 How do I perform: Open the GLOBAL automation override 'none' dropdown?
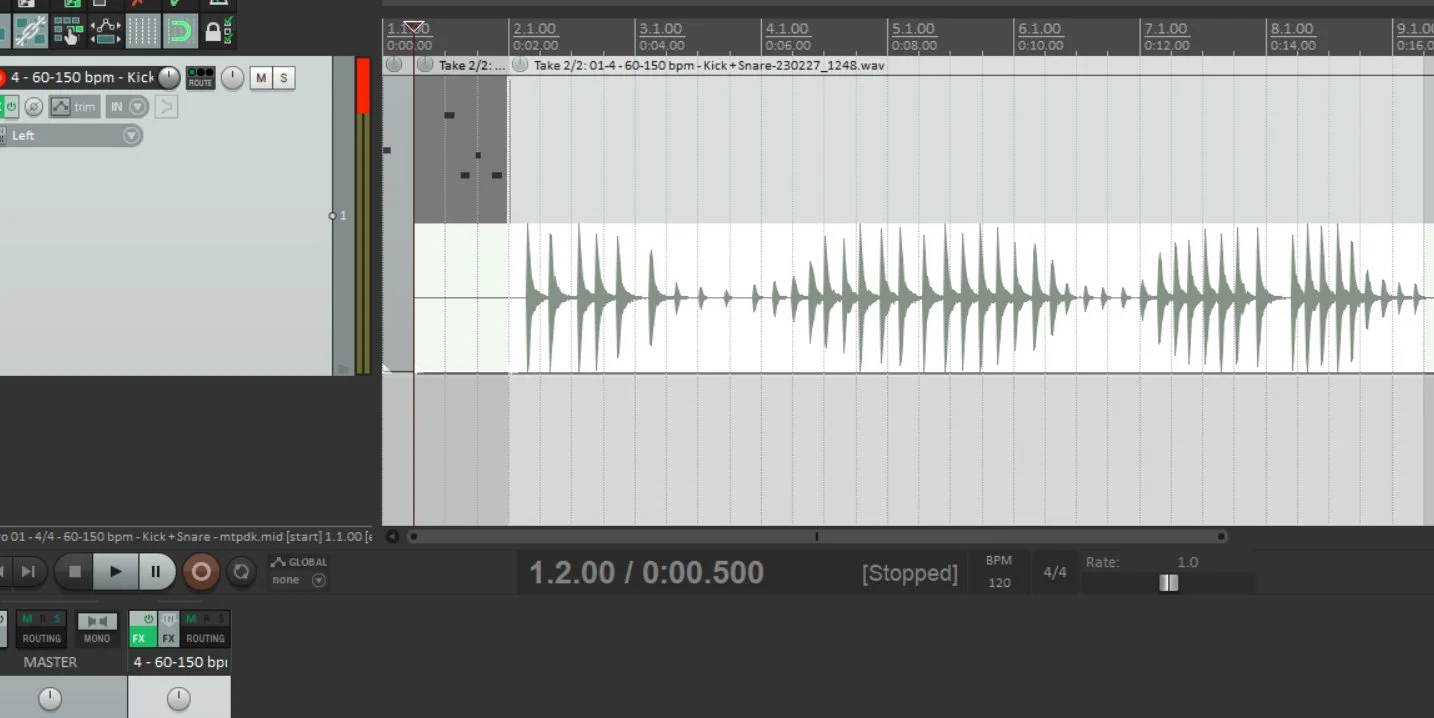[x=299, y=580]
